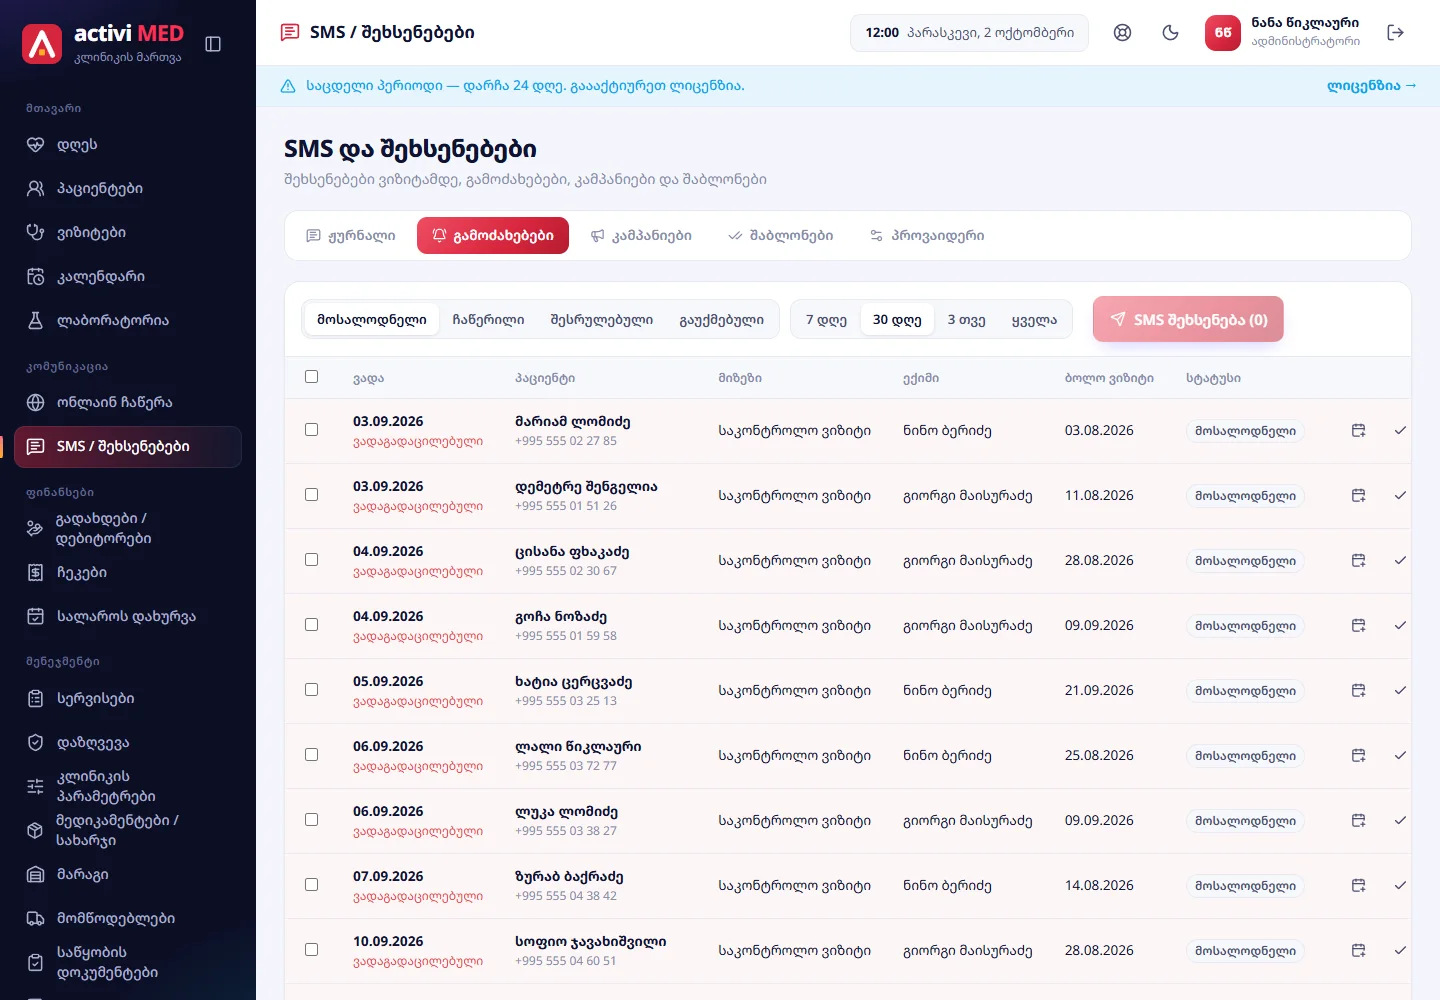Open the user avatar ნნ
Image resolution: width=1440 pixels, height=1000 pixels.
click(1223, 33)
